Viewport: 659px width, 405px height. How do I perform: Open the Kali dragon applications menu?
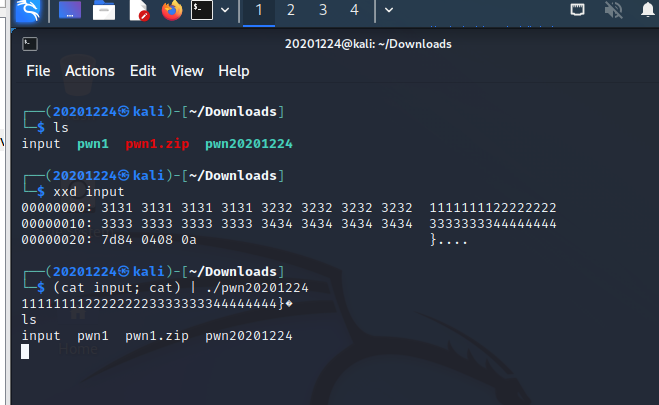tap(28, 11)
